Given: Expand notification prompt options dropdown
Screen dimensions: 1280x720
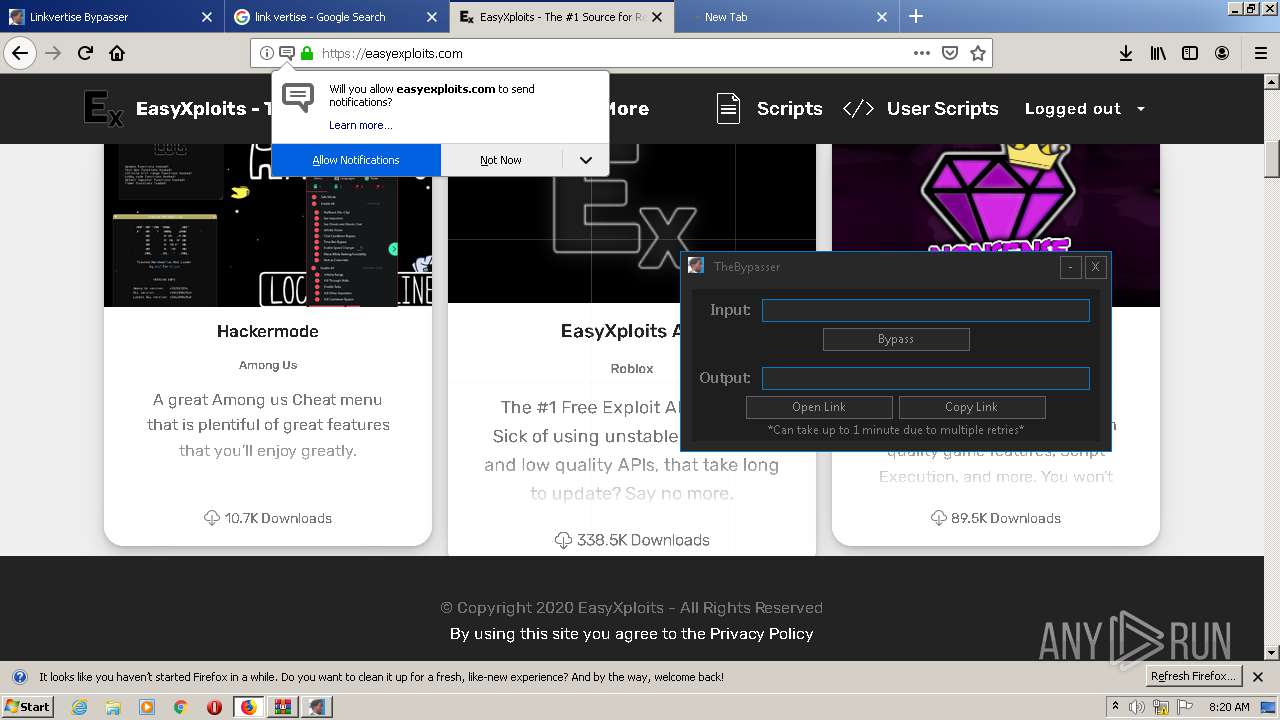Looking at the screenshot, I should pos(586,160).
